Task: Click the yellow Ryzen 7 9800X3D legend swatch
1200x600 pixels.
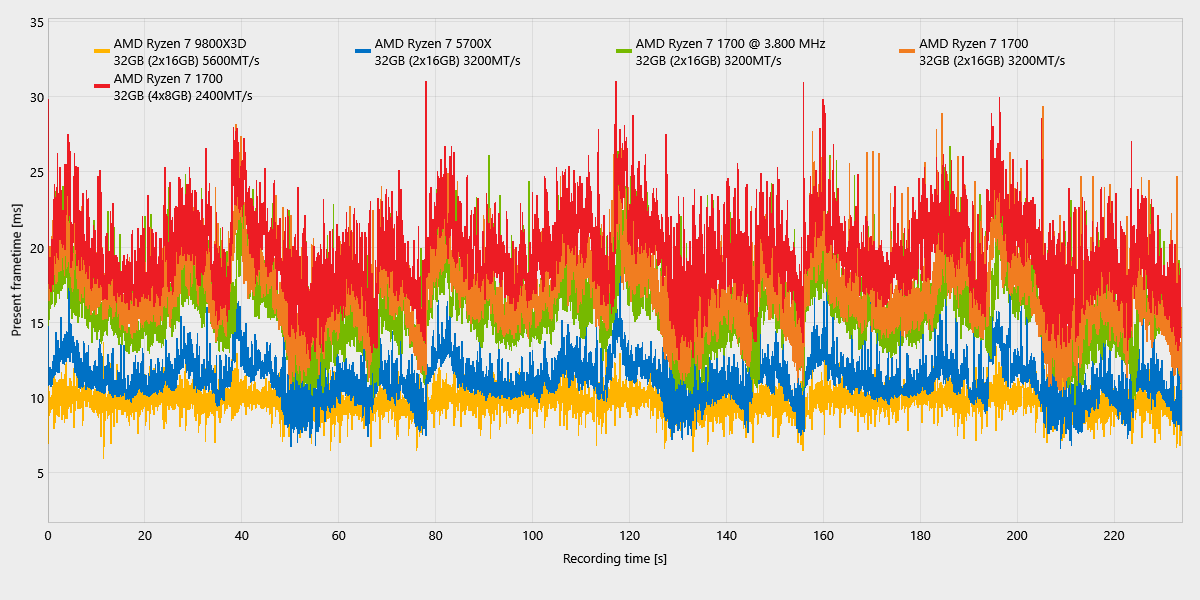Action: pyautogui.click(x=101, y=51)
